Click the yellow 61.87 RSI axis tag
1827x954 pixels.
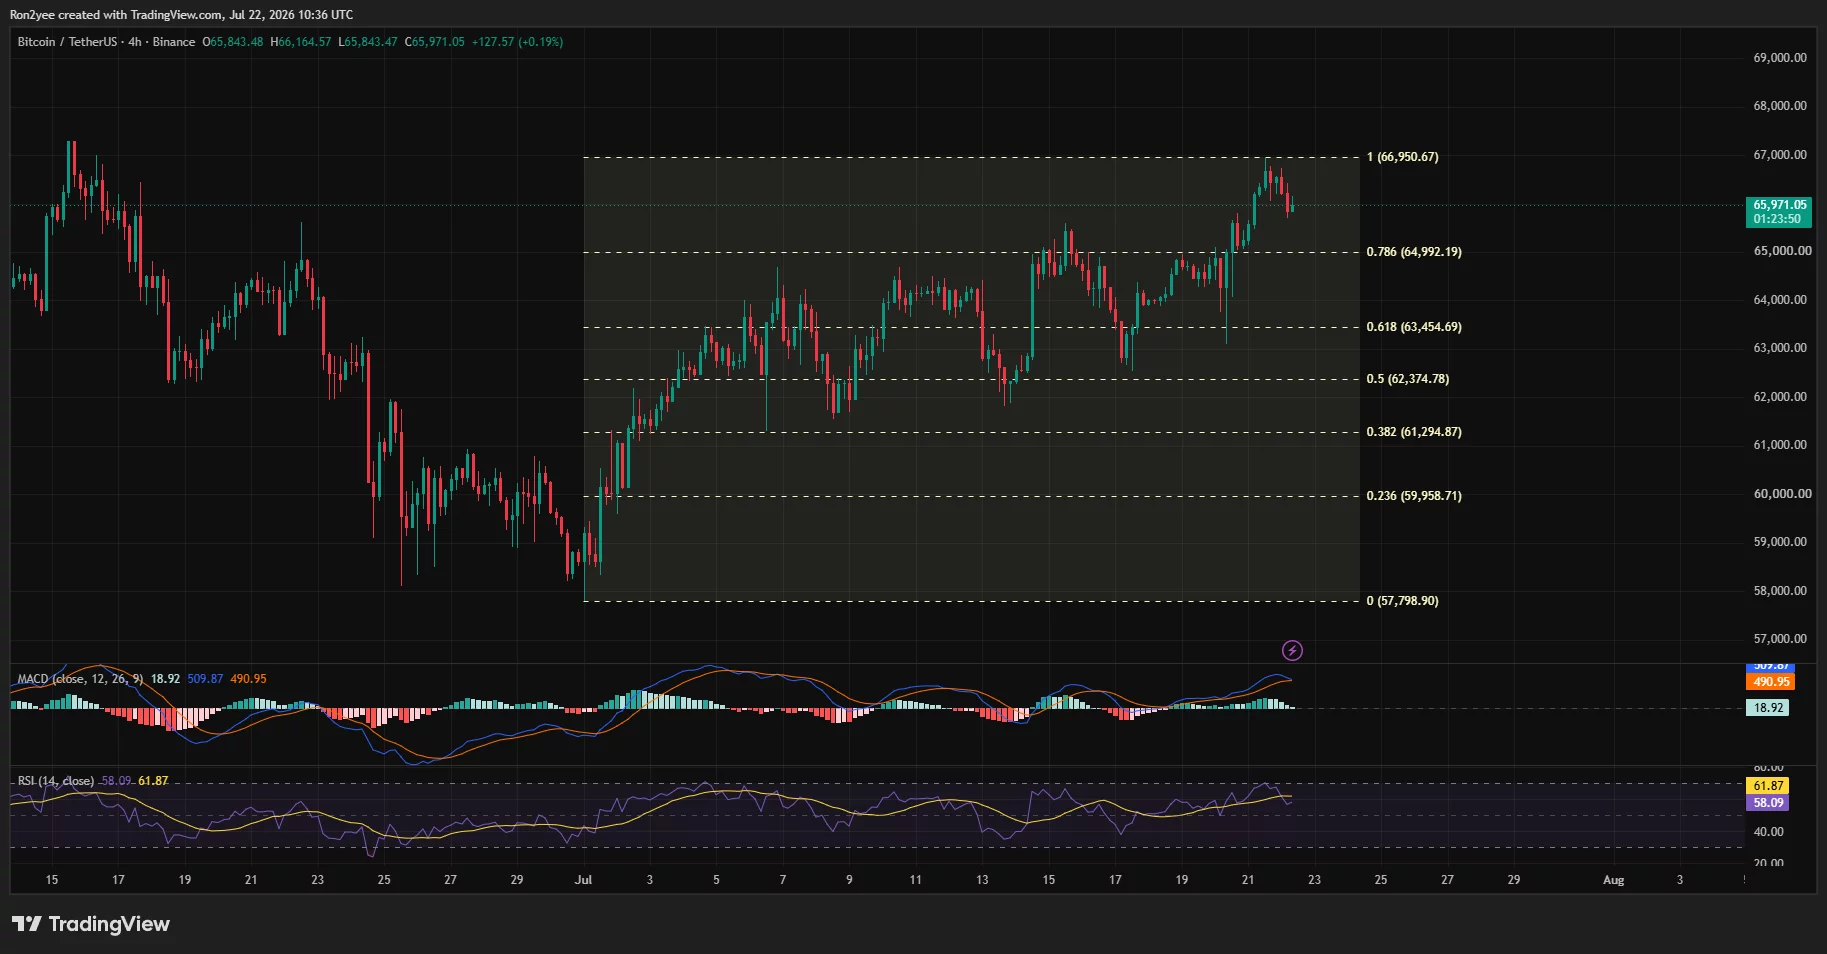[x=1767, y=786]
